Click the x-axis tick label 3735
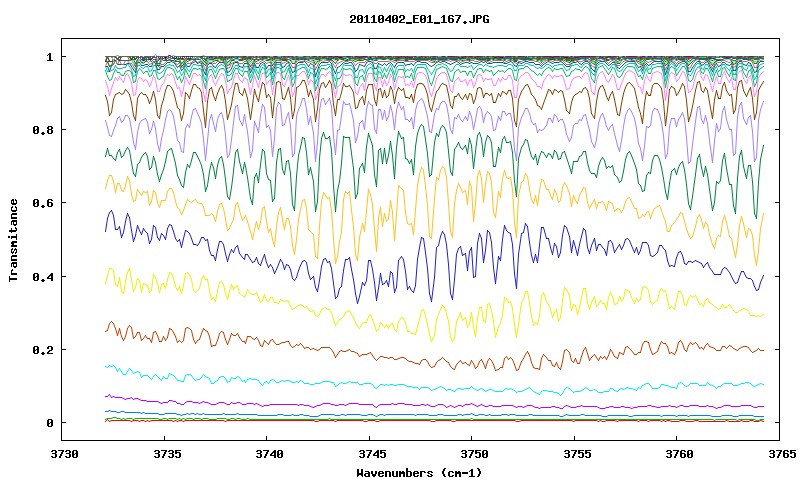 167,454
